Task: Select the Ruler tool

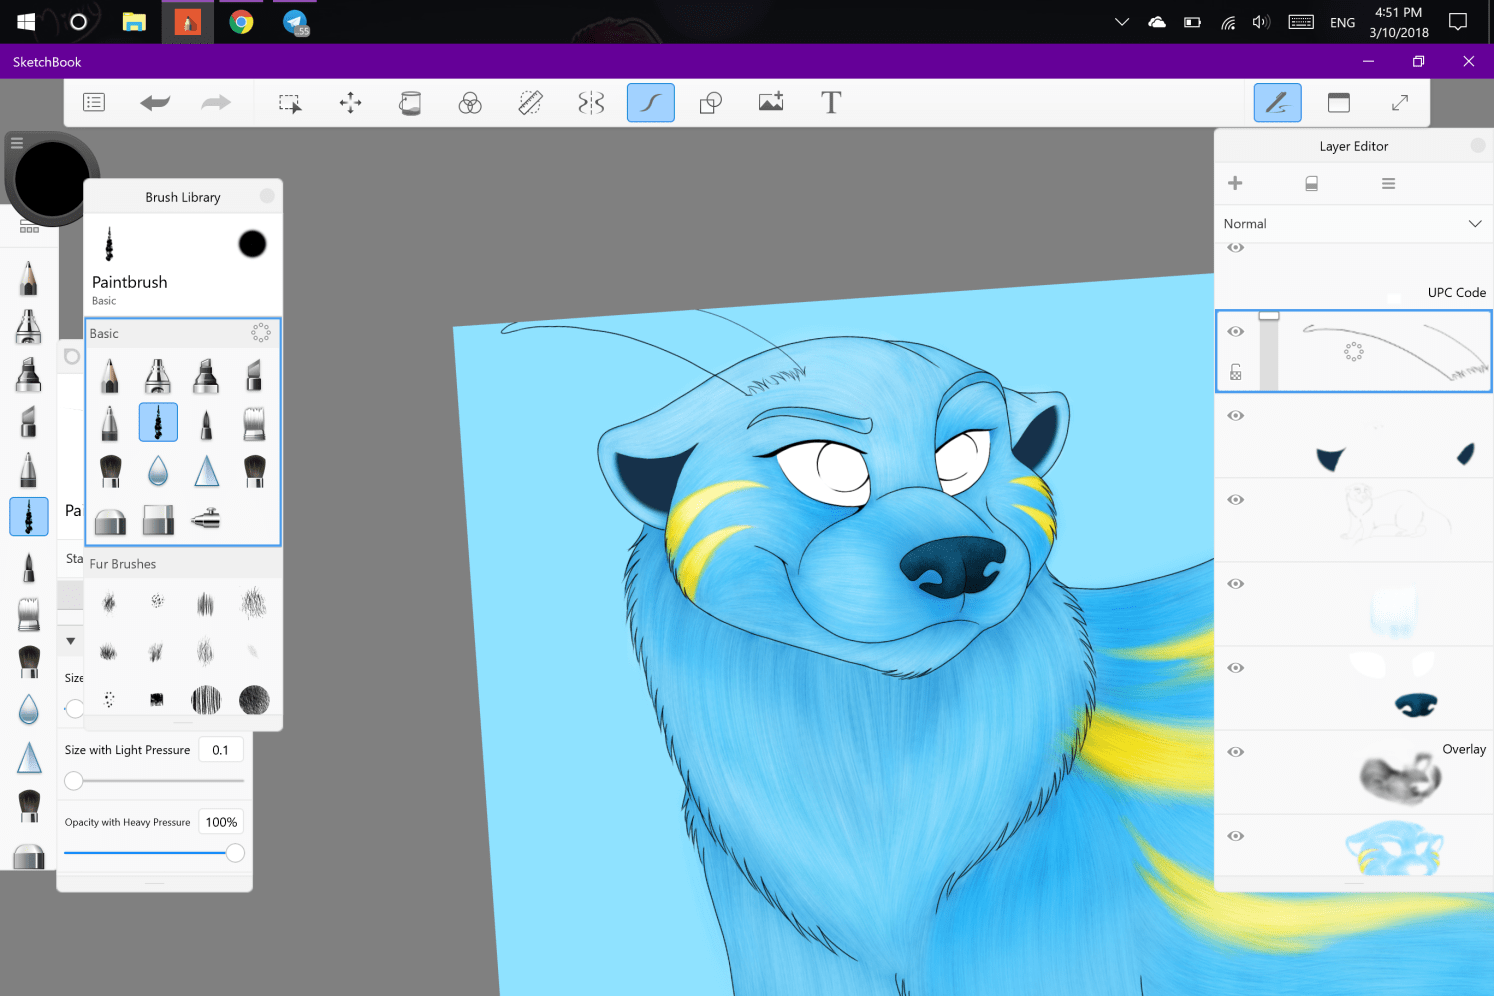Action: [x=530, y=102]
